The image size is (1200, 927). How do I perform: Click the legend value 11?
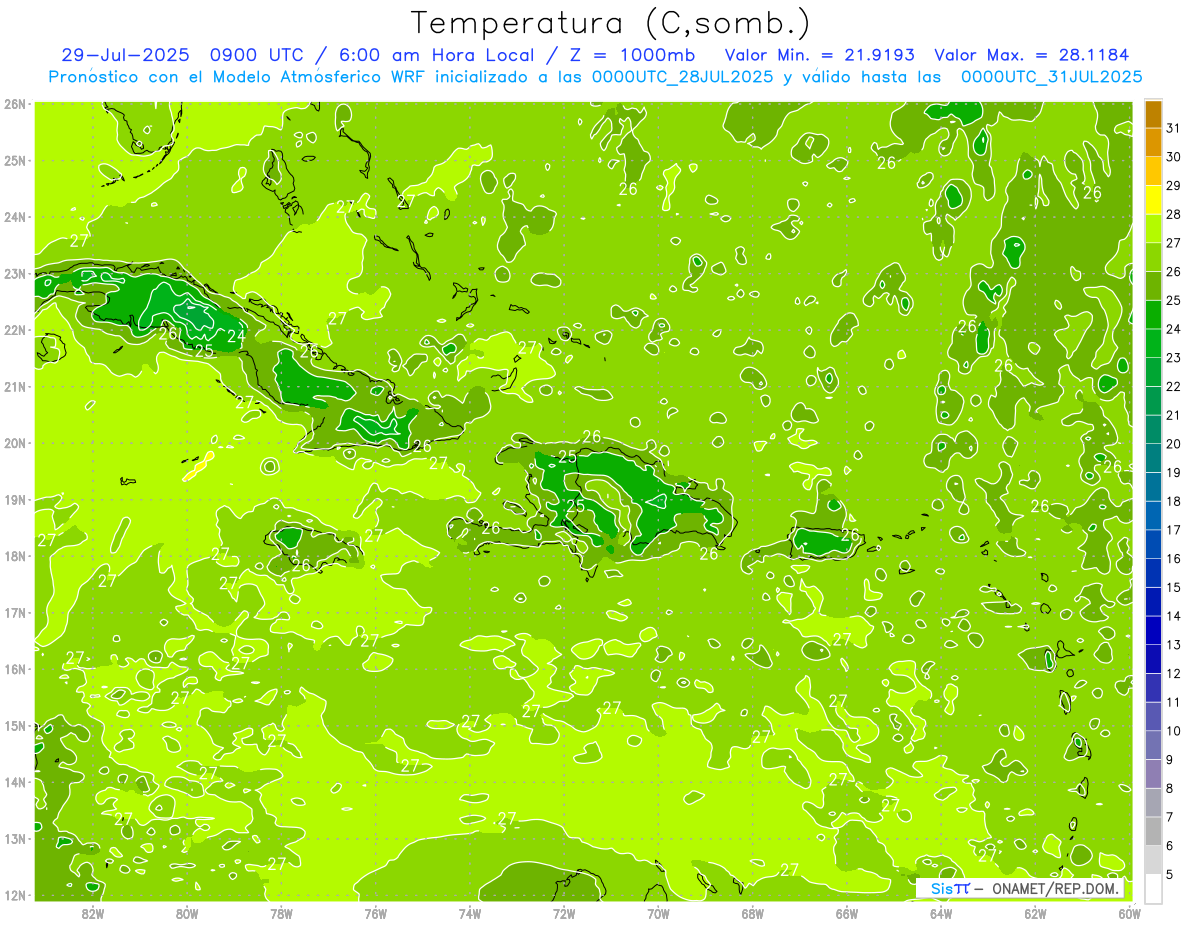[1173, 702]
